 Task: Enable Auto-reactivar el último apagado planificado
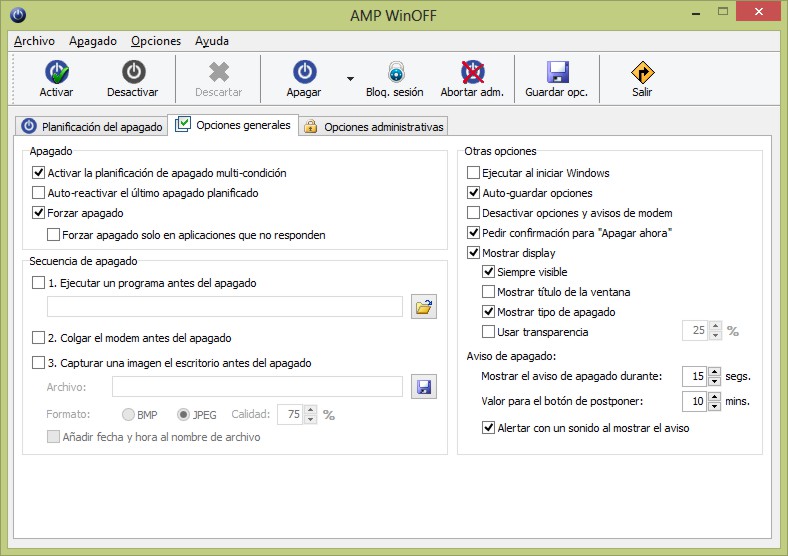click(x=38, y=193)
